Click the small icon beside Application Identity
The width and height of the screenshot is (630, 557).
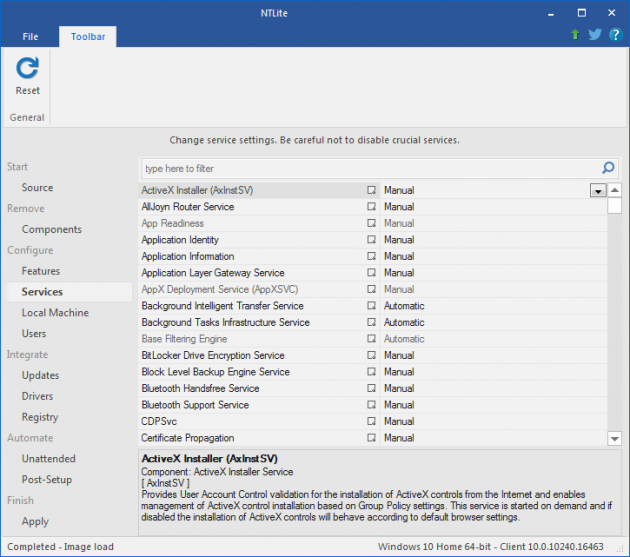click(371, 240)
